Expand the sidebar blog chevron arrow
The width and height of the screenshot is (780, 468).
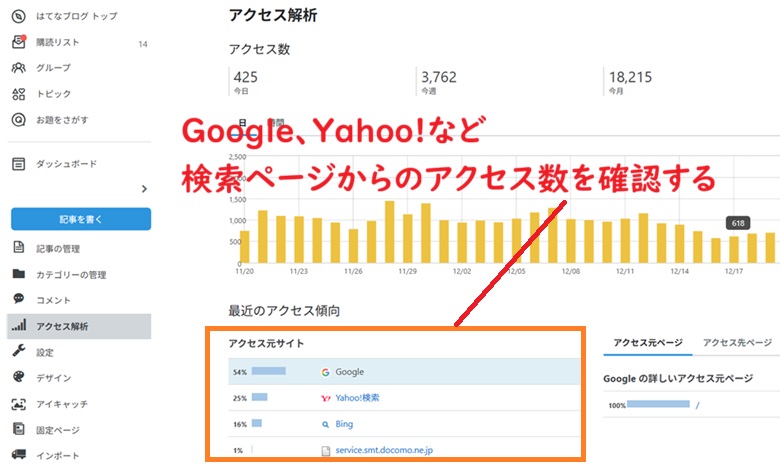click(x=144, y=189)
